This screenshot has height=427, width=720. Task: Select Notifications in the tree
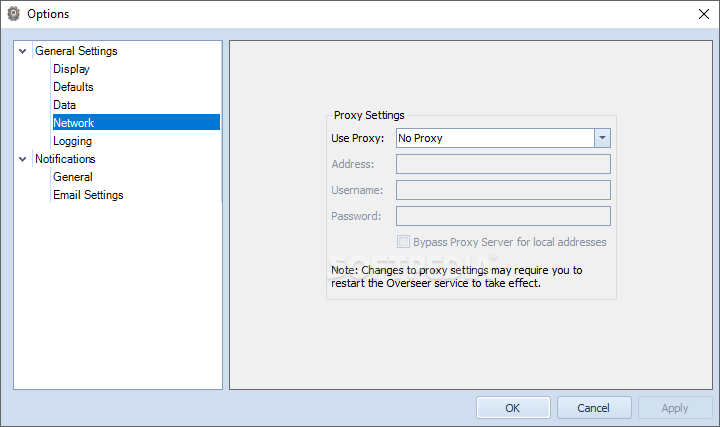pos(65,159)
